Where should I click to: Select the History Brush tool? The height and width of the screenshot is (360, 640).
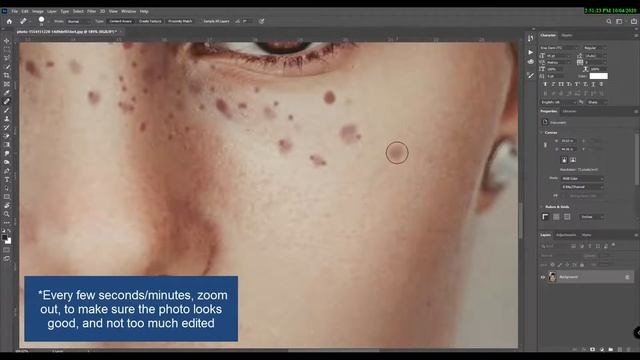click(7, 127)
